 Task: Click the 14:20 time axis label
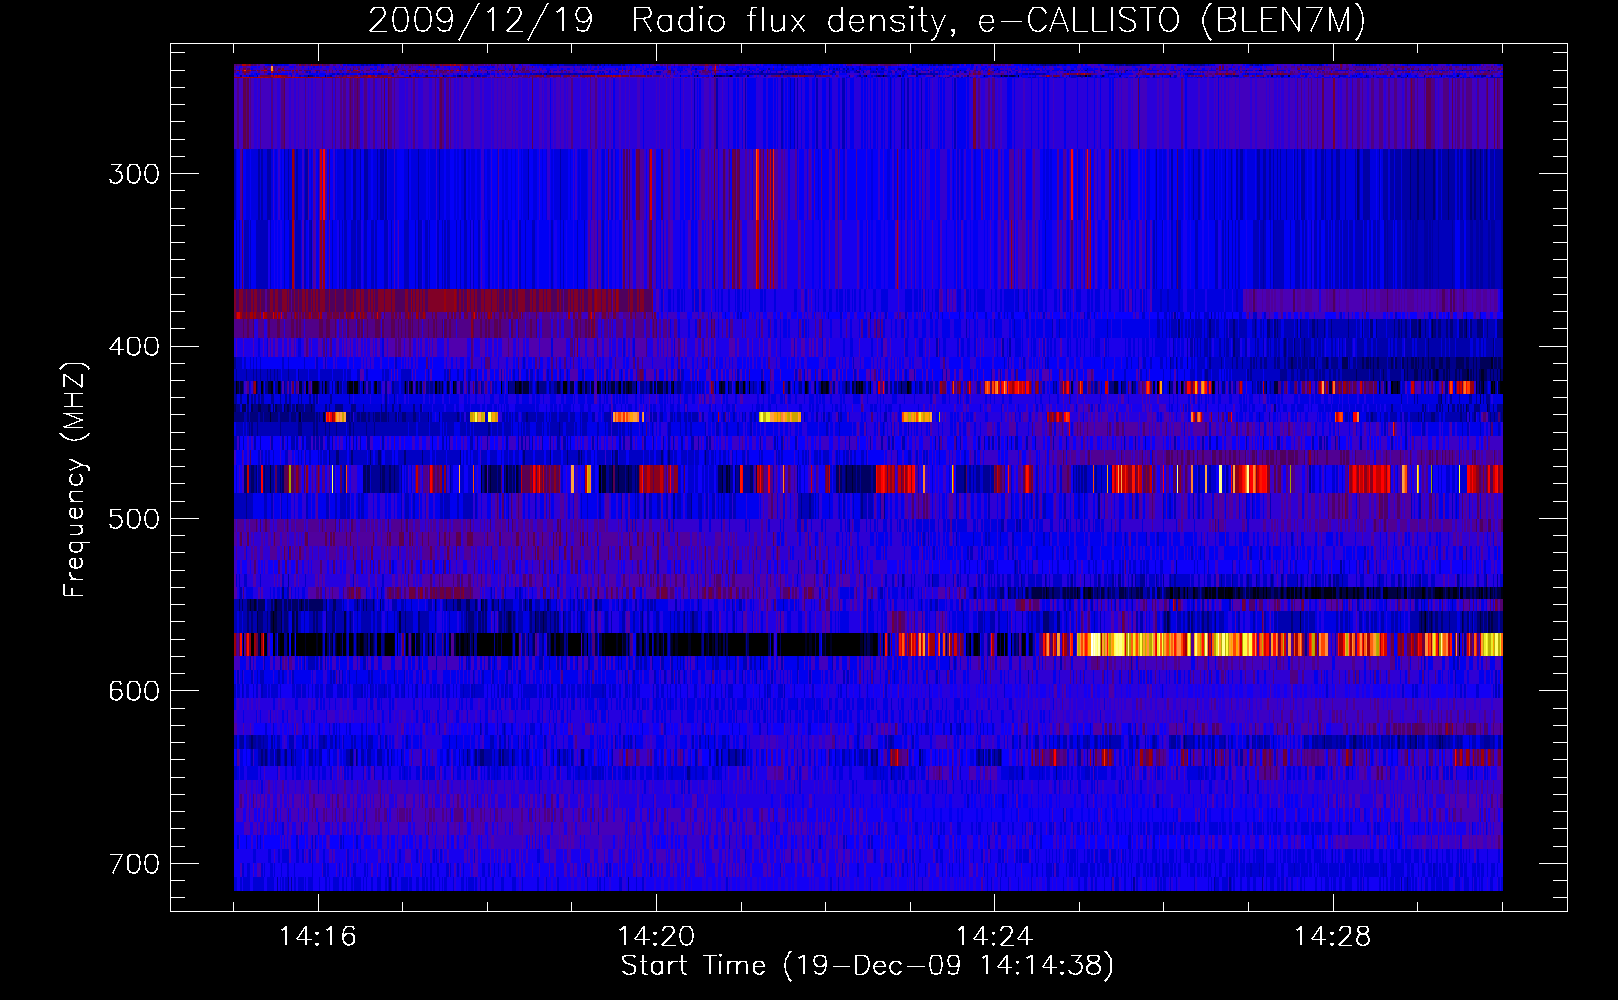click(656, 937)
